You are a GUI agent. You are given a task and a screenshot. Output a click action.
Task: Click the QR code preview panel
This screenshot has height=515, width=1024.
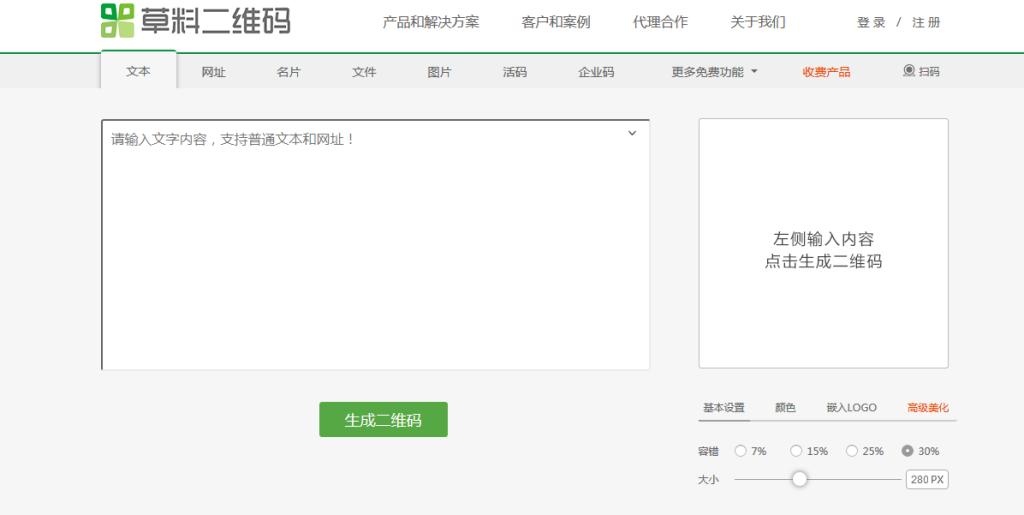824,243
